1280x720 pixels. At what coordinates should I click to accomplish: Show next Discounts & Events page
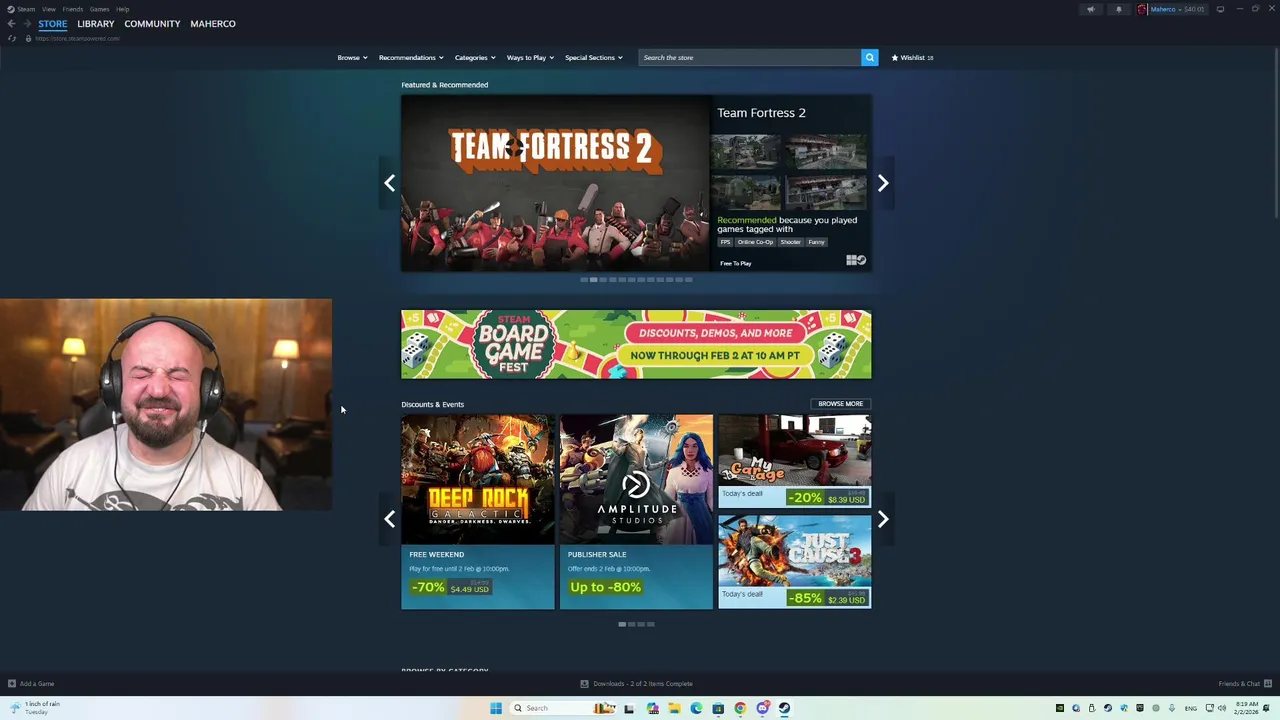click(x=883, y=519)
